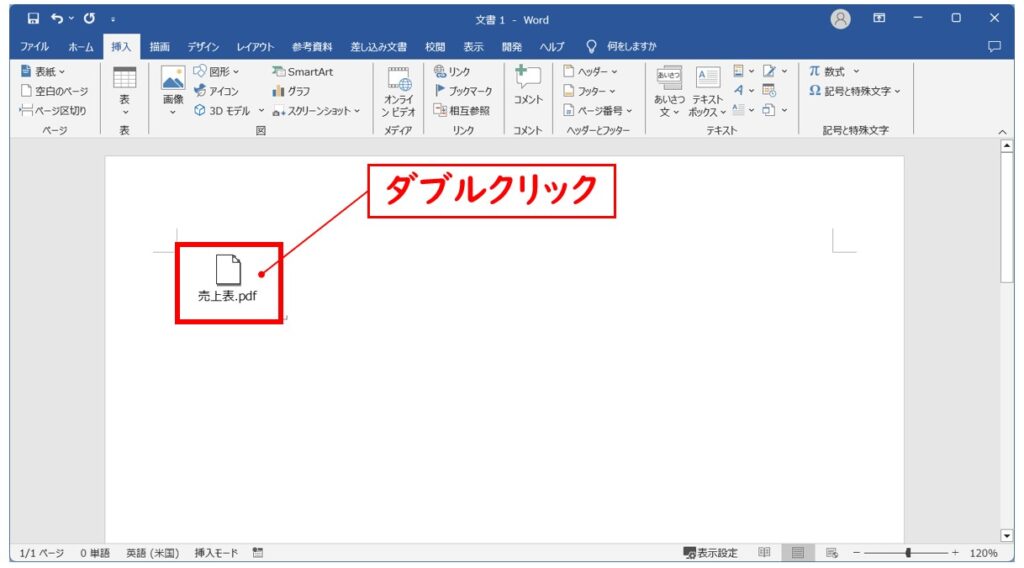
Task: Open 表示設定 in the status bar
Action: click(710, 553)
